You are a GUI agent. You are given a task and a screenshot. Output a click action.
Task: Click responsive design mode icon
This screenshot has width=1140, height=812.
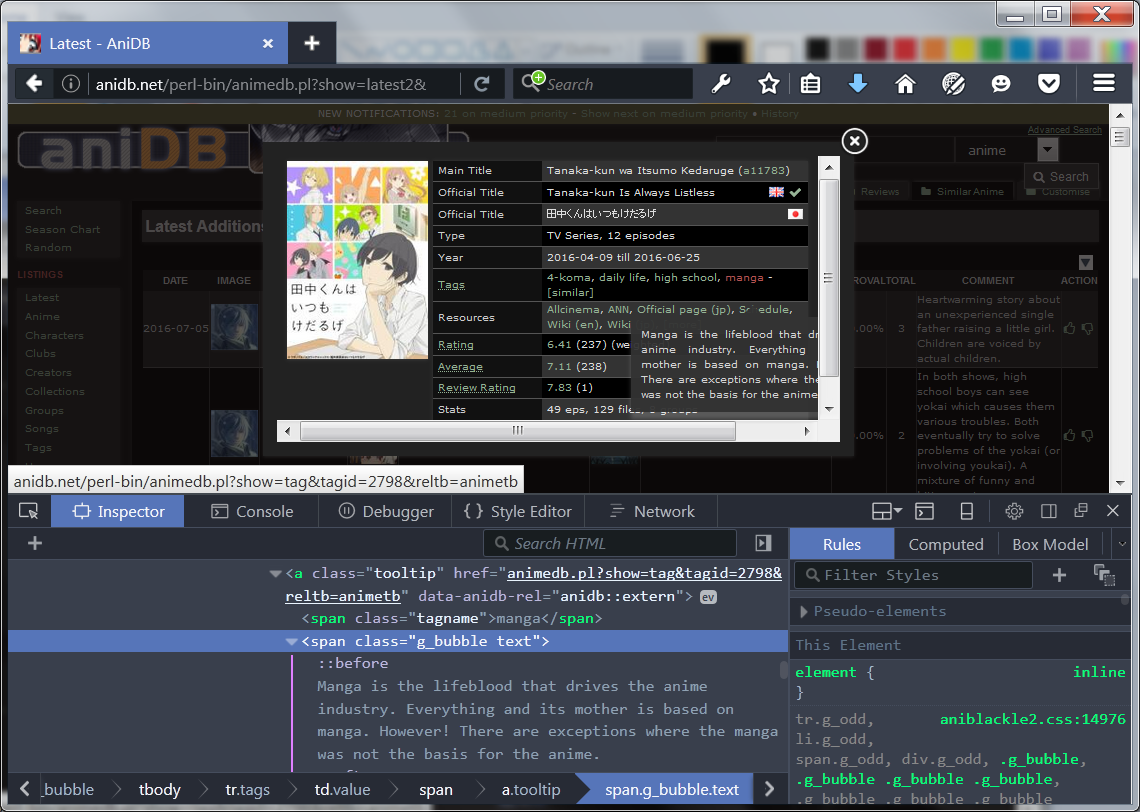[966, 511]
